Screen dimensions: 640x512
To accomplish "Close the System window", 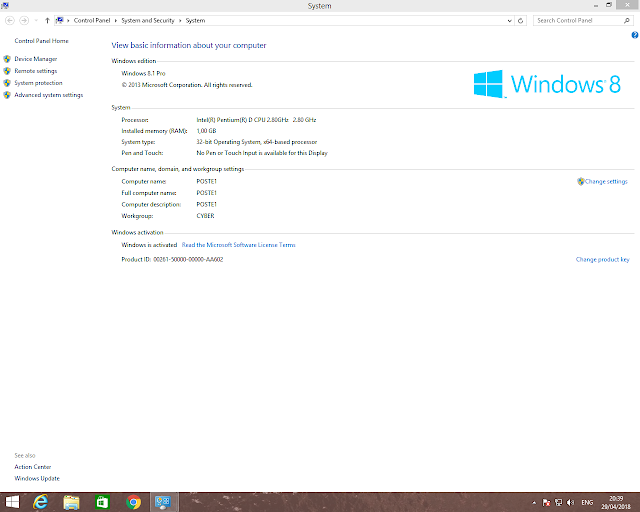I will pyautogui.click(x=627, y=5).
